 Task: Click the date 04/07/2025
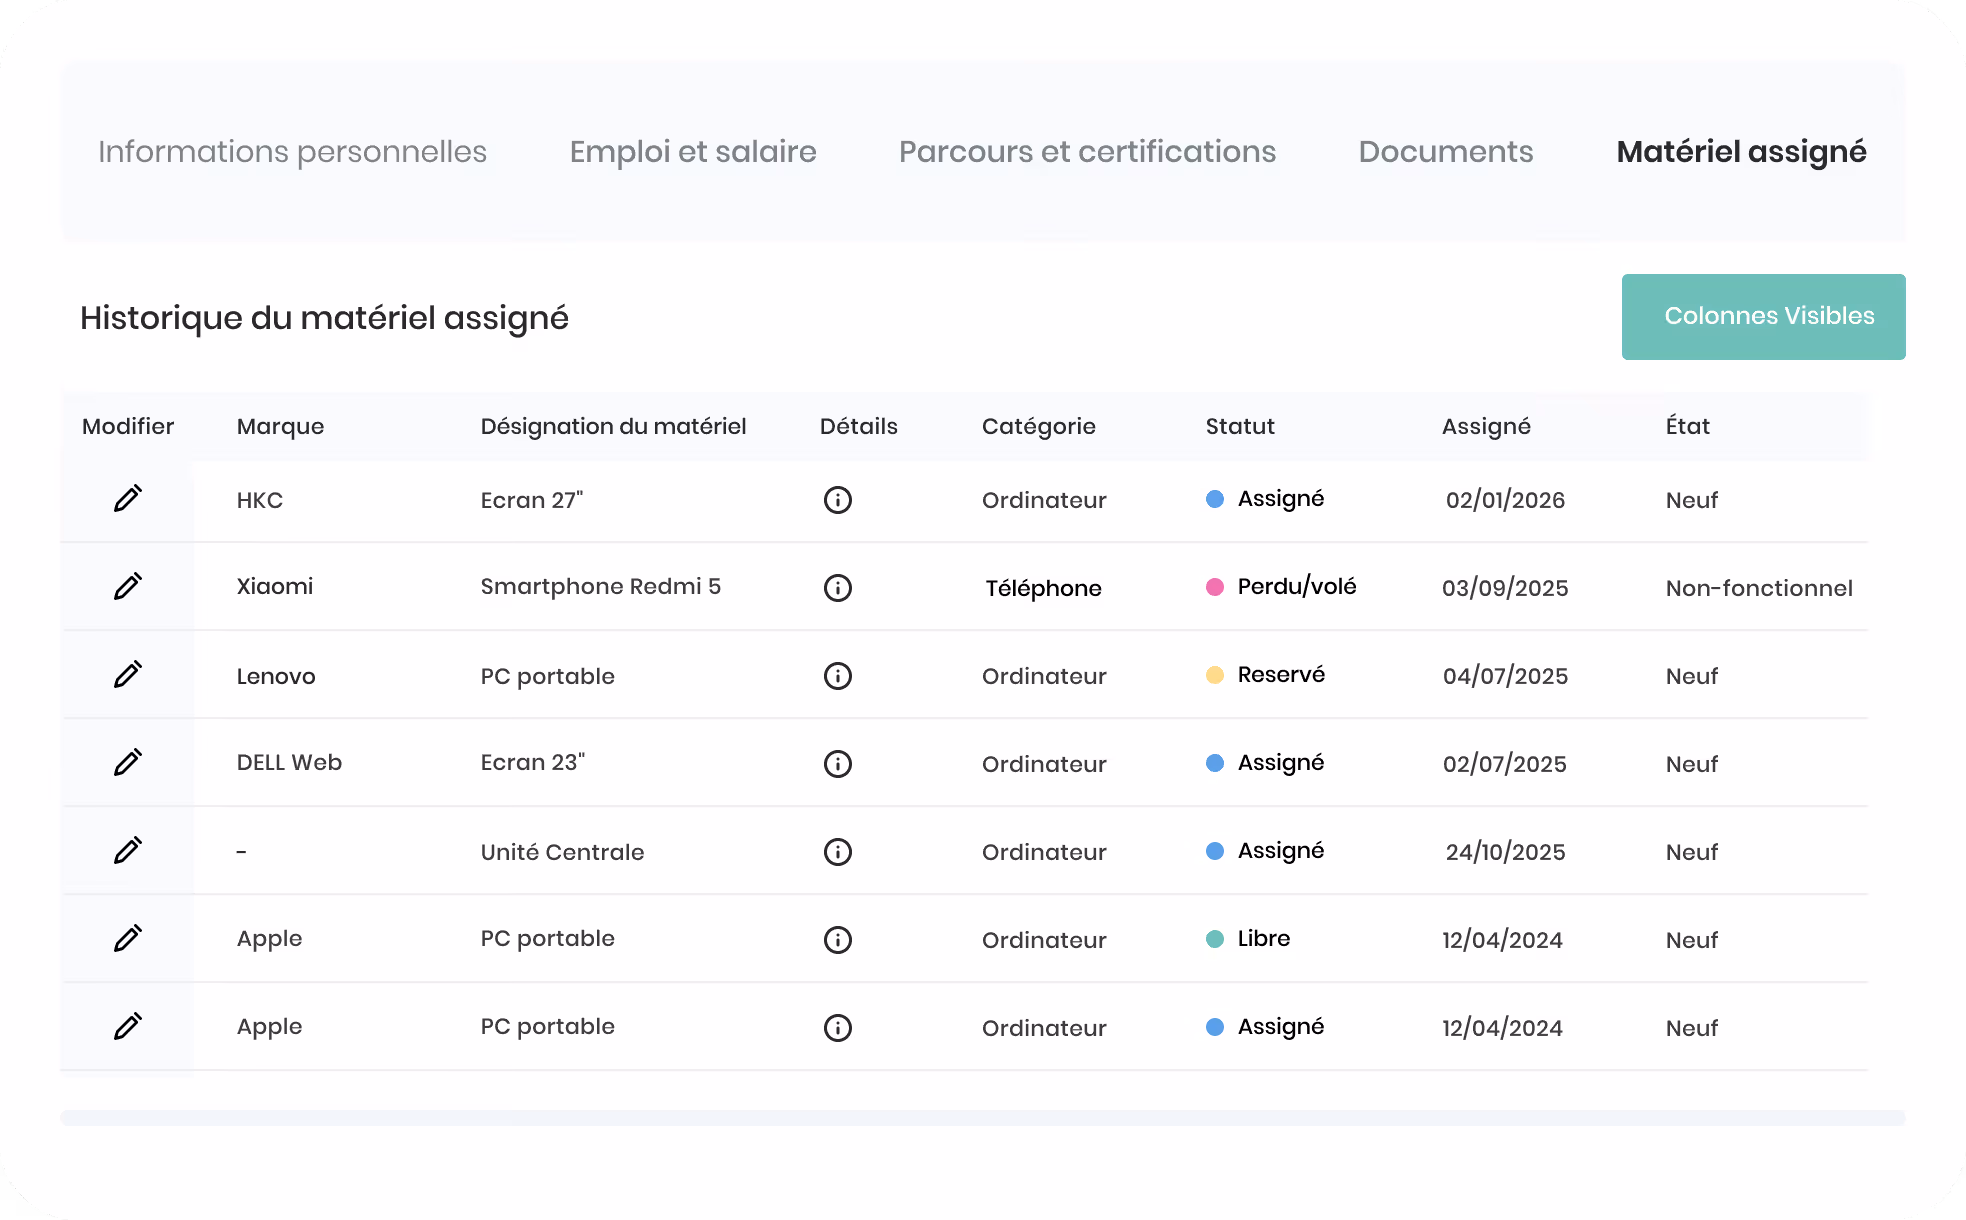(1505, 676)
